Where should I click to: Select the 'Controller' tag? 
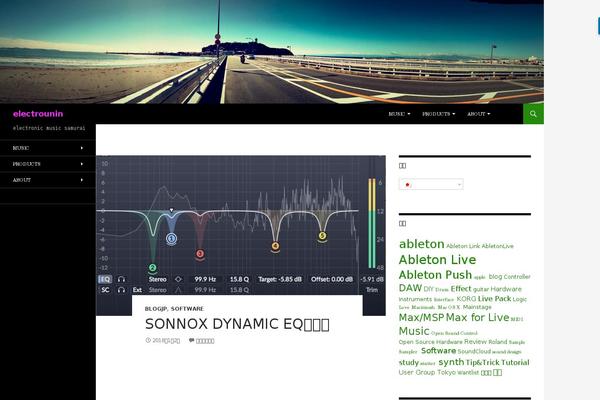(517, 276)
